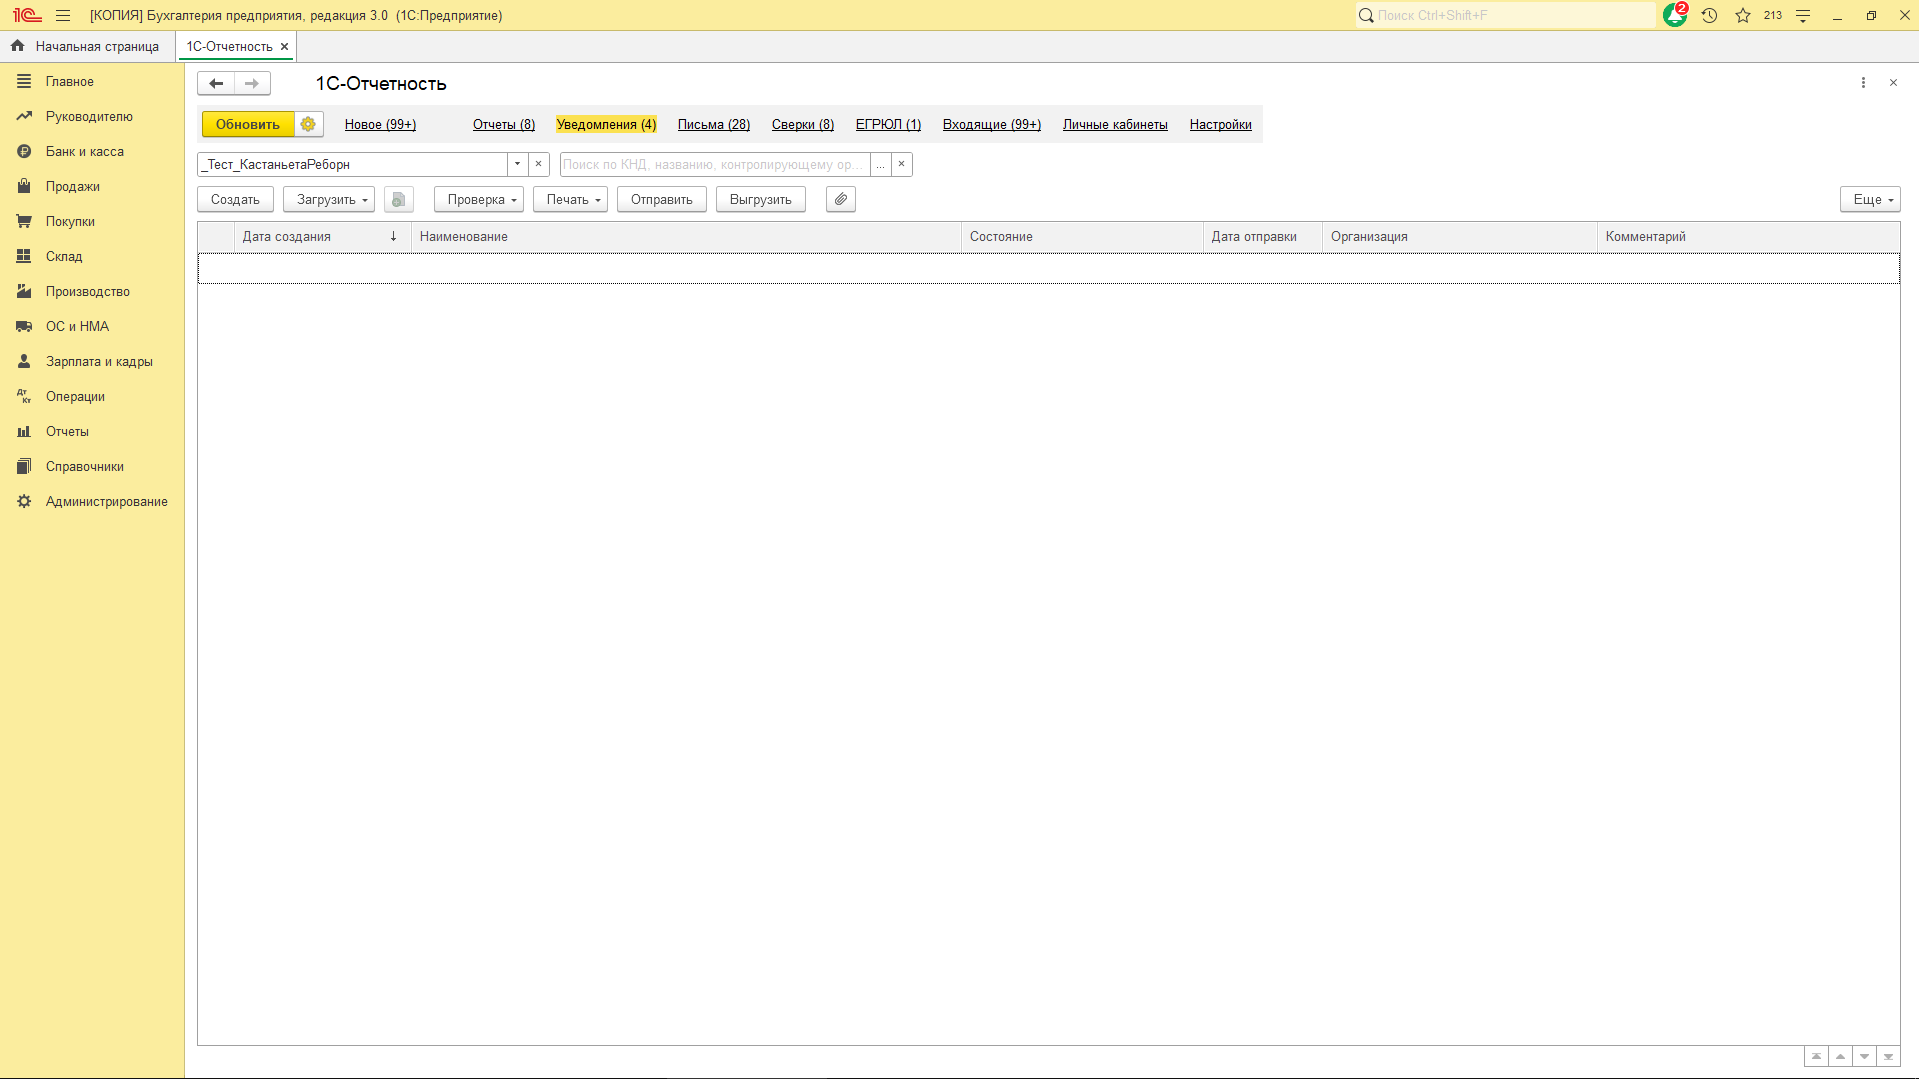Expand the Еще dropdown menu
1919x1079 pixels.
1870,199
